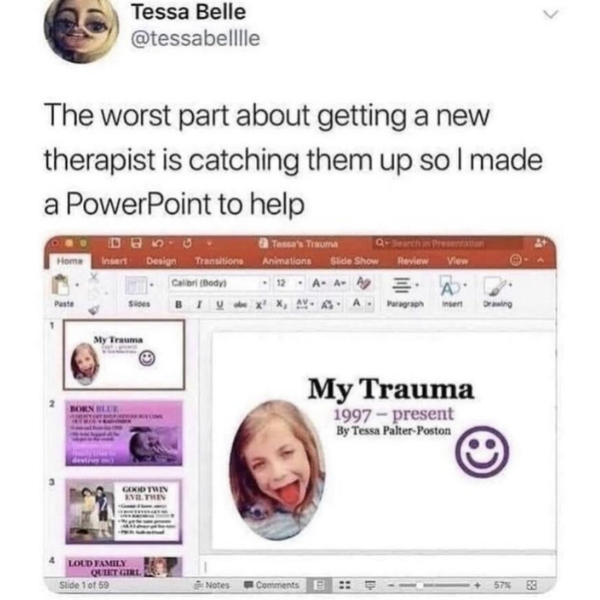Image resolution: width=600 pixels, height=600 pixels.
Task: Click the Paste clipboard icon
Action: (61, 285)
